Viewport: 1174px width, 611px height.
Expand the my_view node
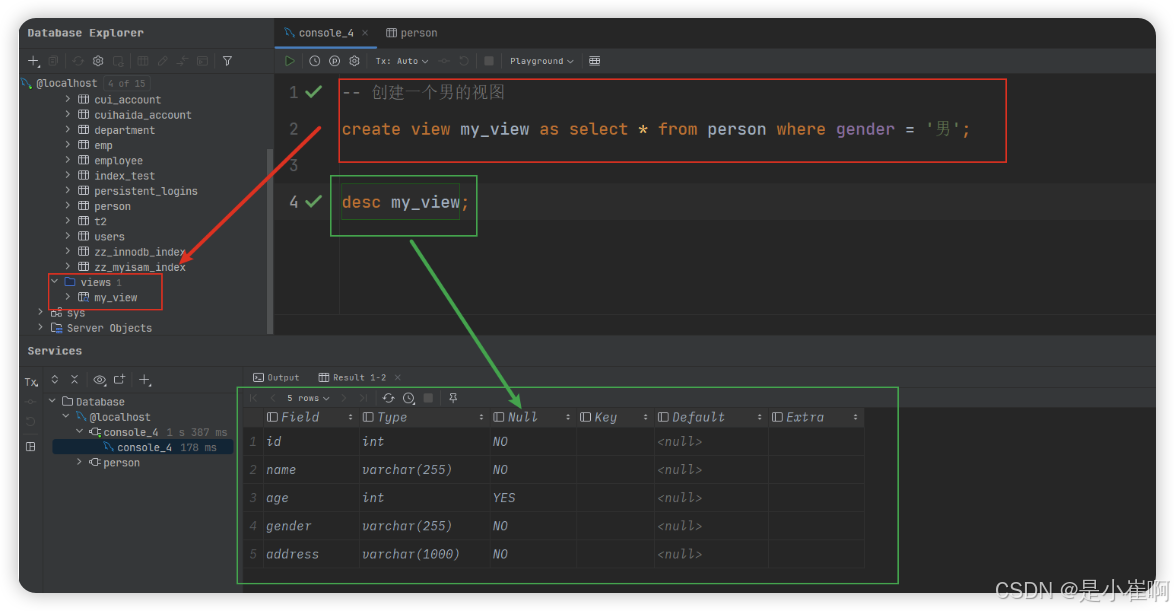pos(67,297)
